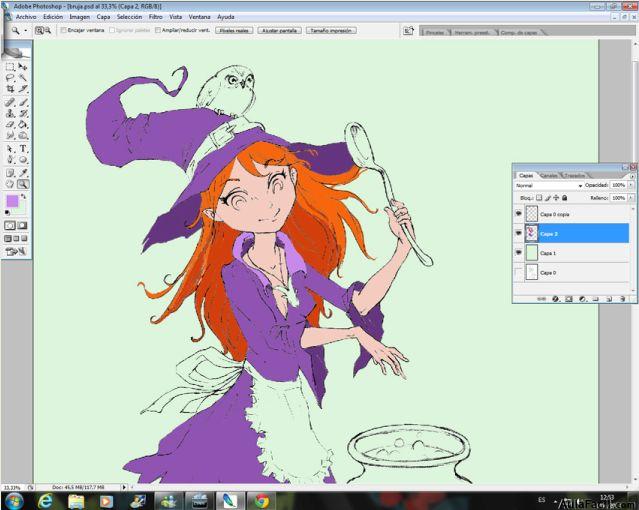
Task: Select the Type tool
Action: [23, 149]
